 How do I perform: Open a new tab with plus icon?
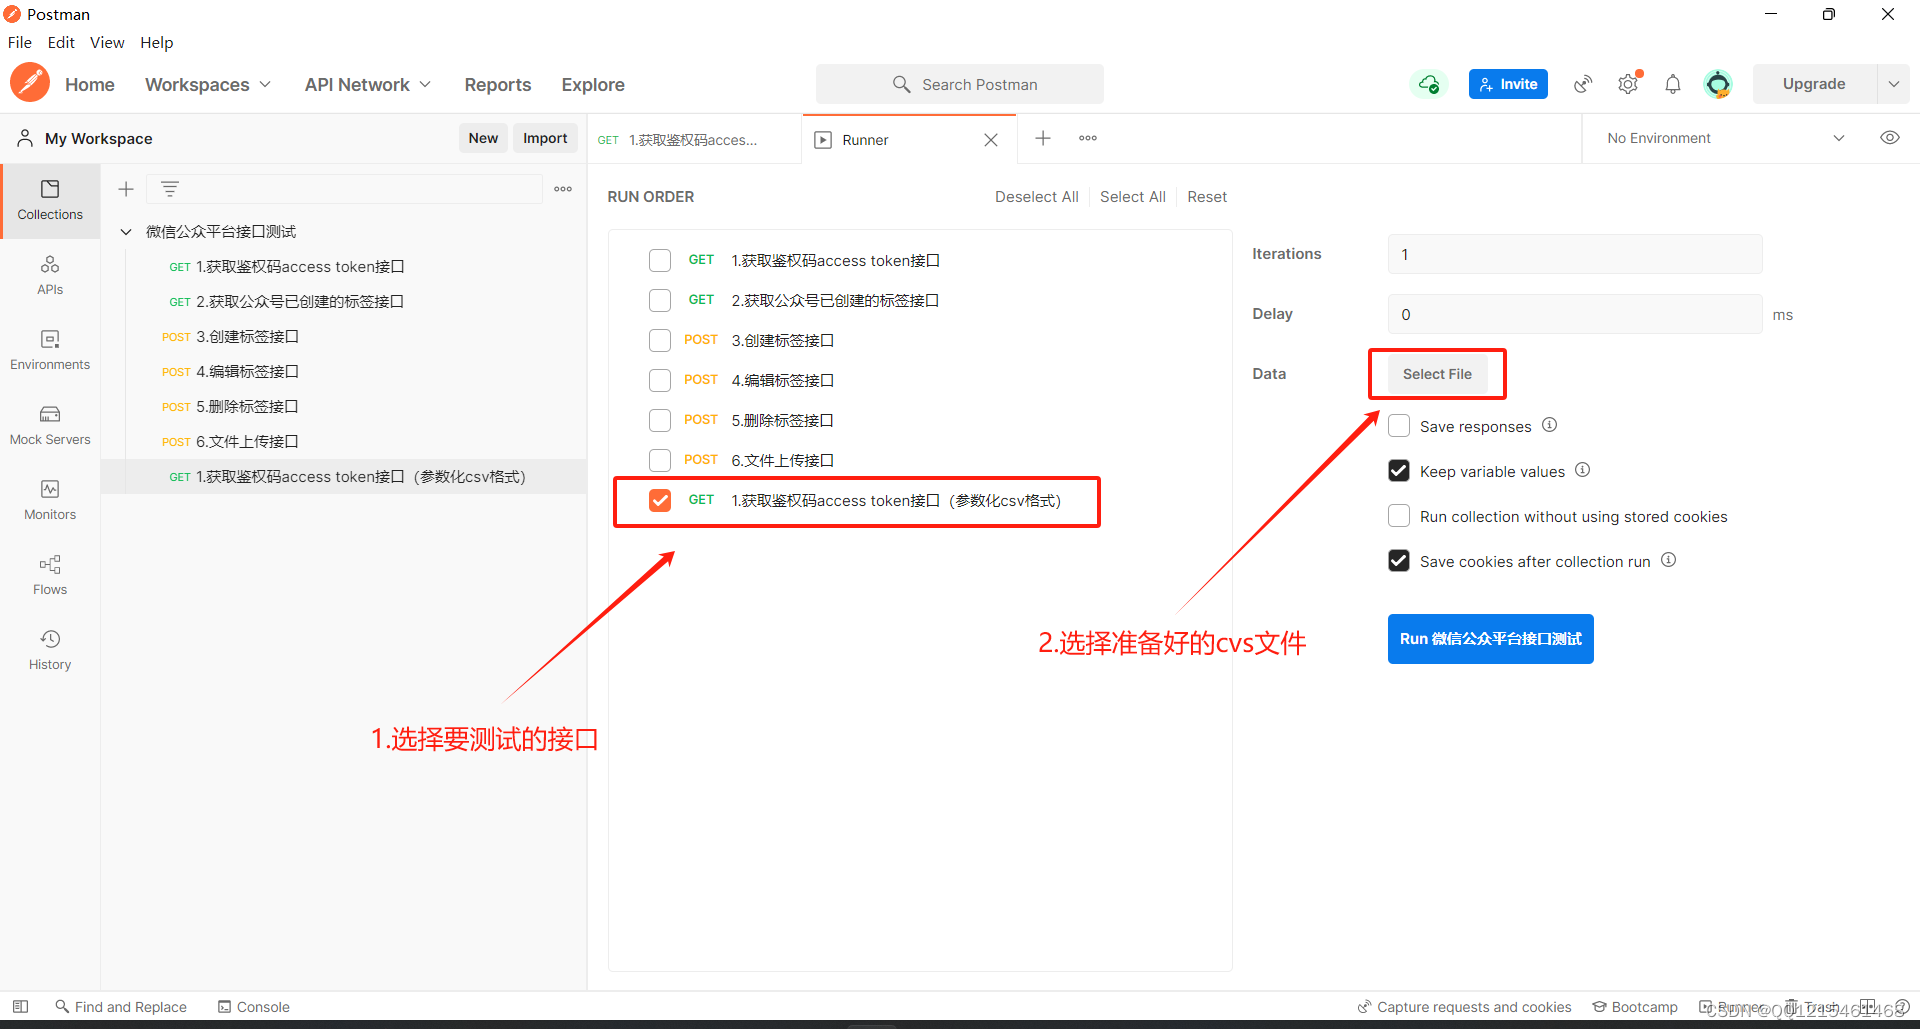(x=1042, y=138)
